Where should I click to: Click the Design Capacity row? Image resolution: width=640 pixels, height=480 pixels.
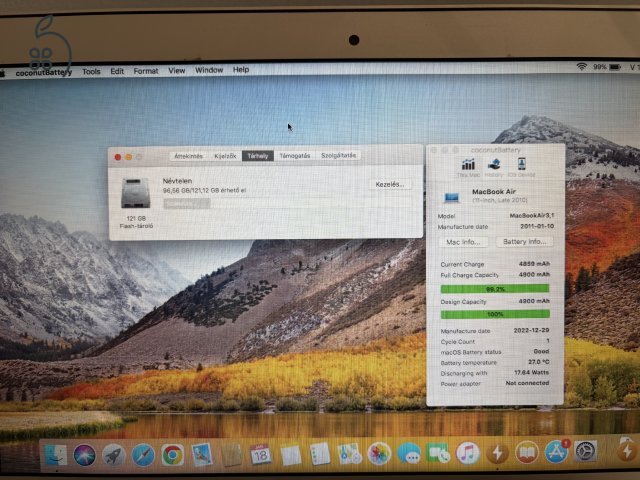(x=495, y=301)
